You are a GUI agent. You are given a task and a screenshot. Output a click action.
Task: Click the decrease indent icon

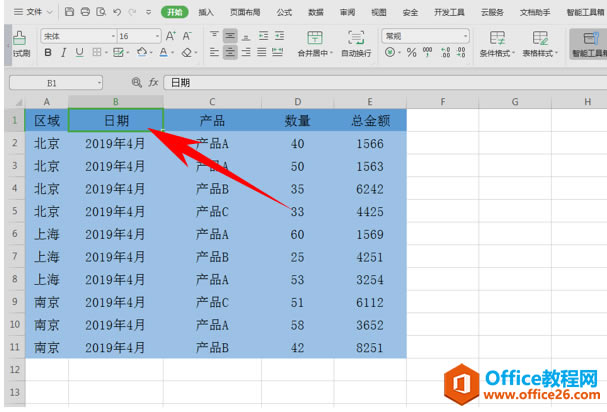(263, 36)
